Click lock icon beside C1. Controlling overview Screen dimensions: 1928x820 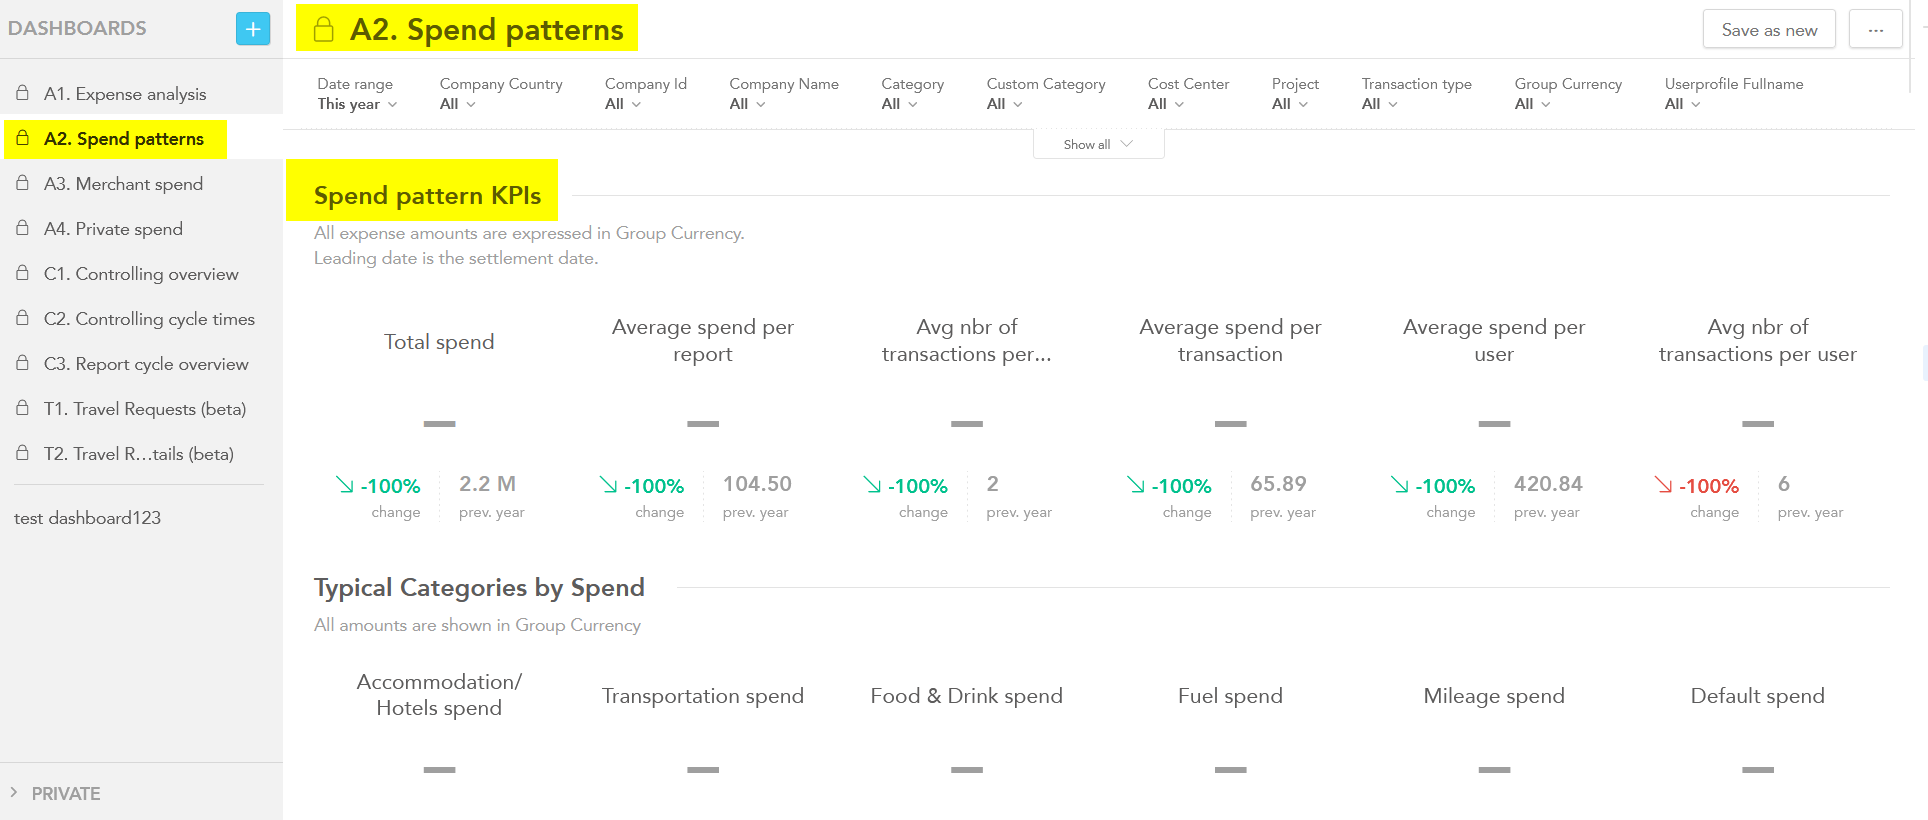22,273
